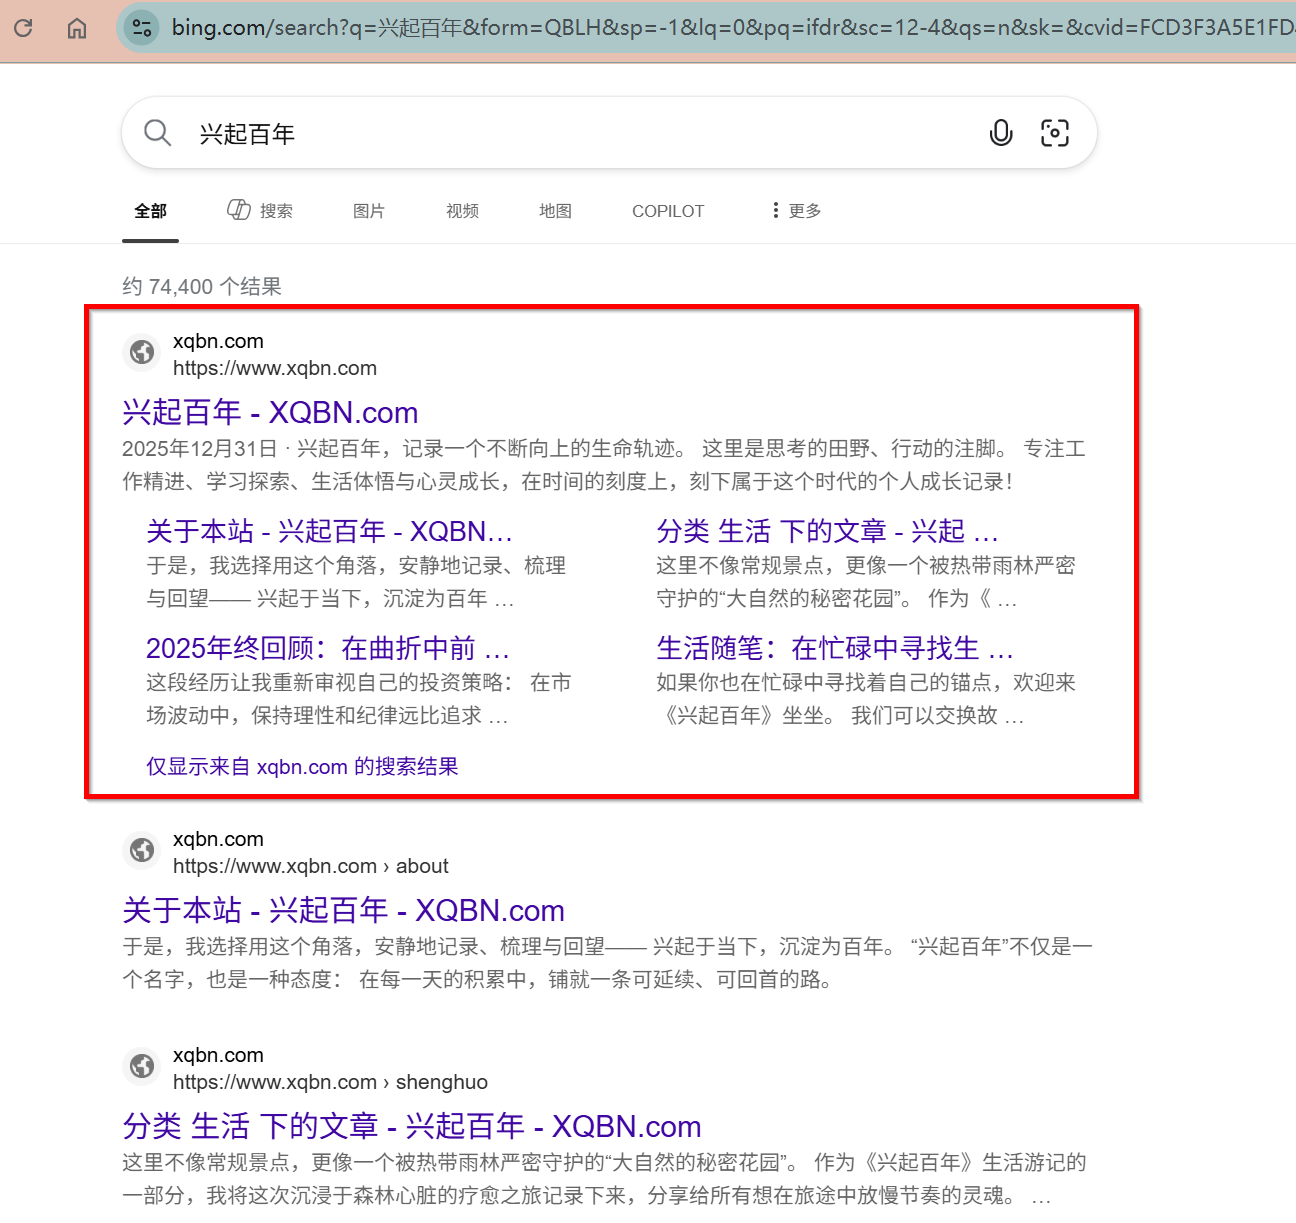Image resolution: width=1296 pixels, height=1223 pixels.
Task: Open result 关于本站 - 兴起百年 - XQBN.com
Action: point(343,910)
